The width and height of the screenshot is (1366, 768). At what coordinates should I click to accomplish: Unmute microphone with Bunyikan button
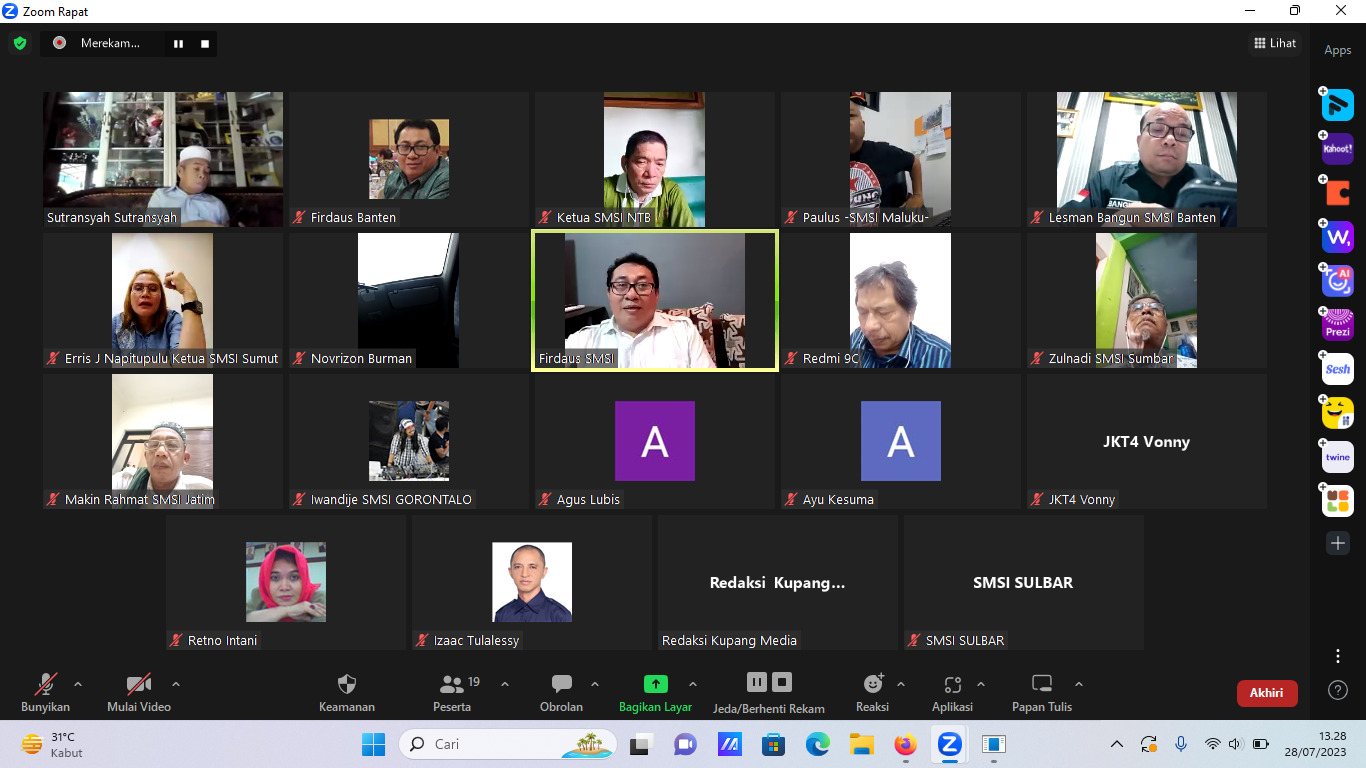46,685
